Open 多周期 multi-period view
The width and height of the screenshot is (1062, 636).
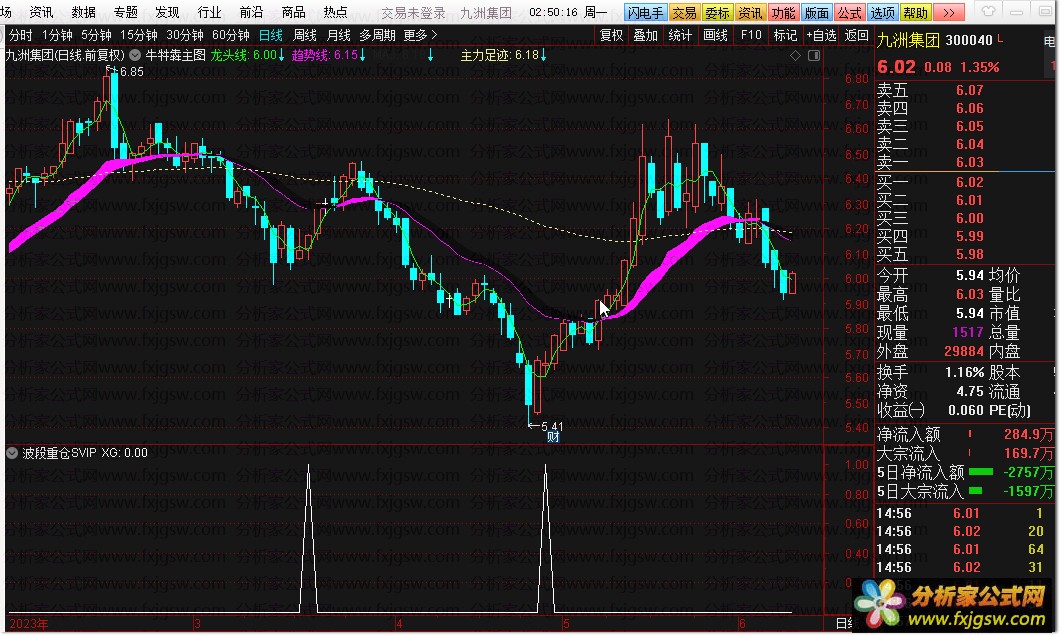tap(377, 35)
